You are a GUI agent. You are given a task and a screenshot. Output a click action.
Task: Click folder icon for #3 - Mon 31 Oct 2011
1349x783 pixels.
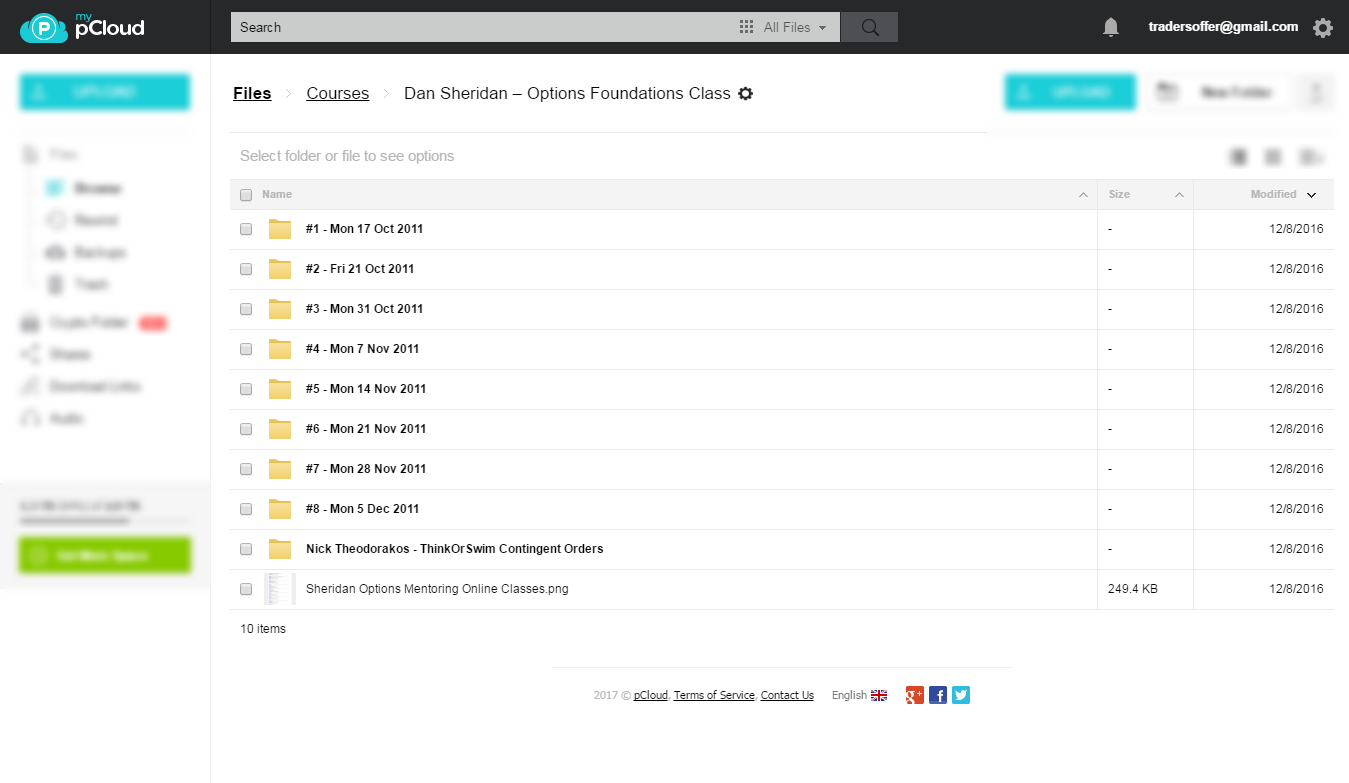[x=280, y=309]
